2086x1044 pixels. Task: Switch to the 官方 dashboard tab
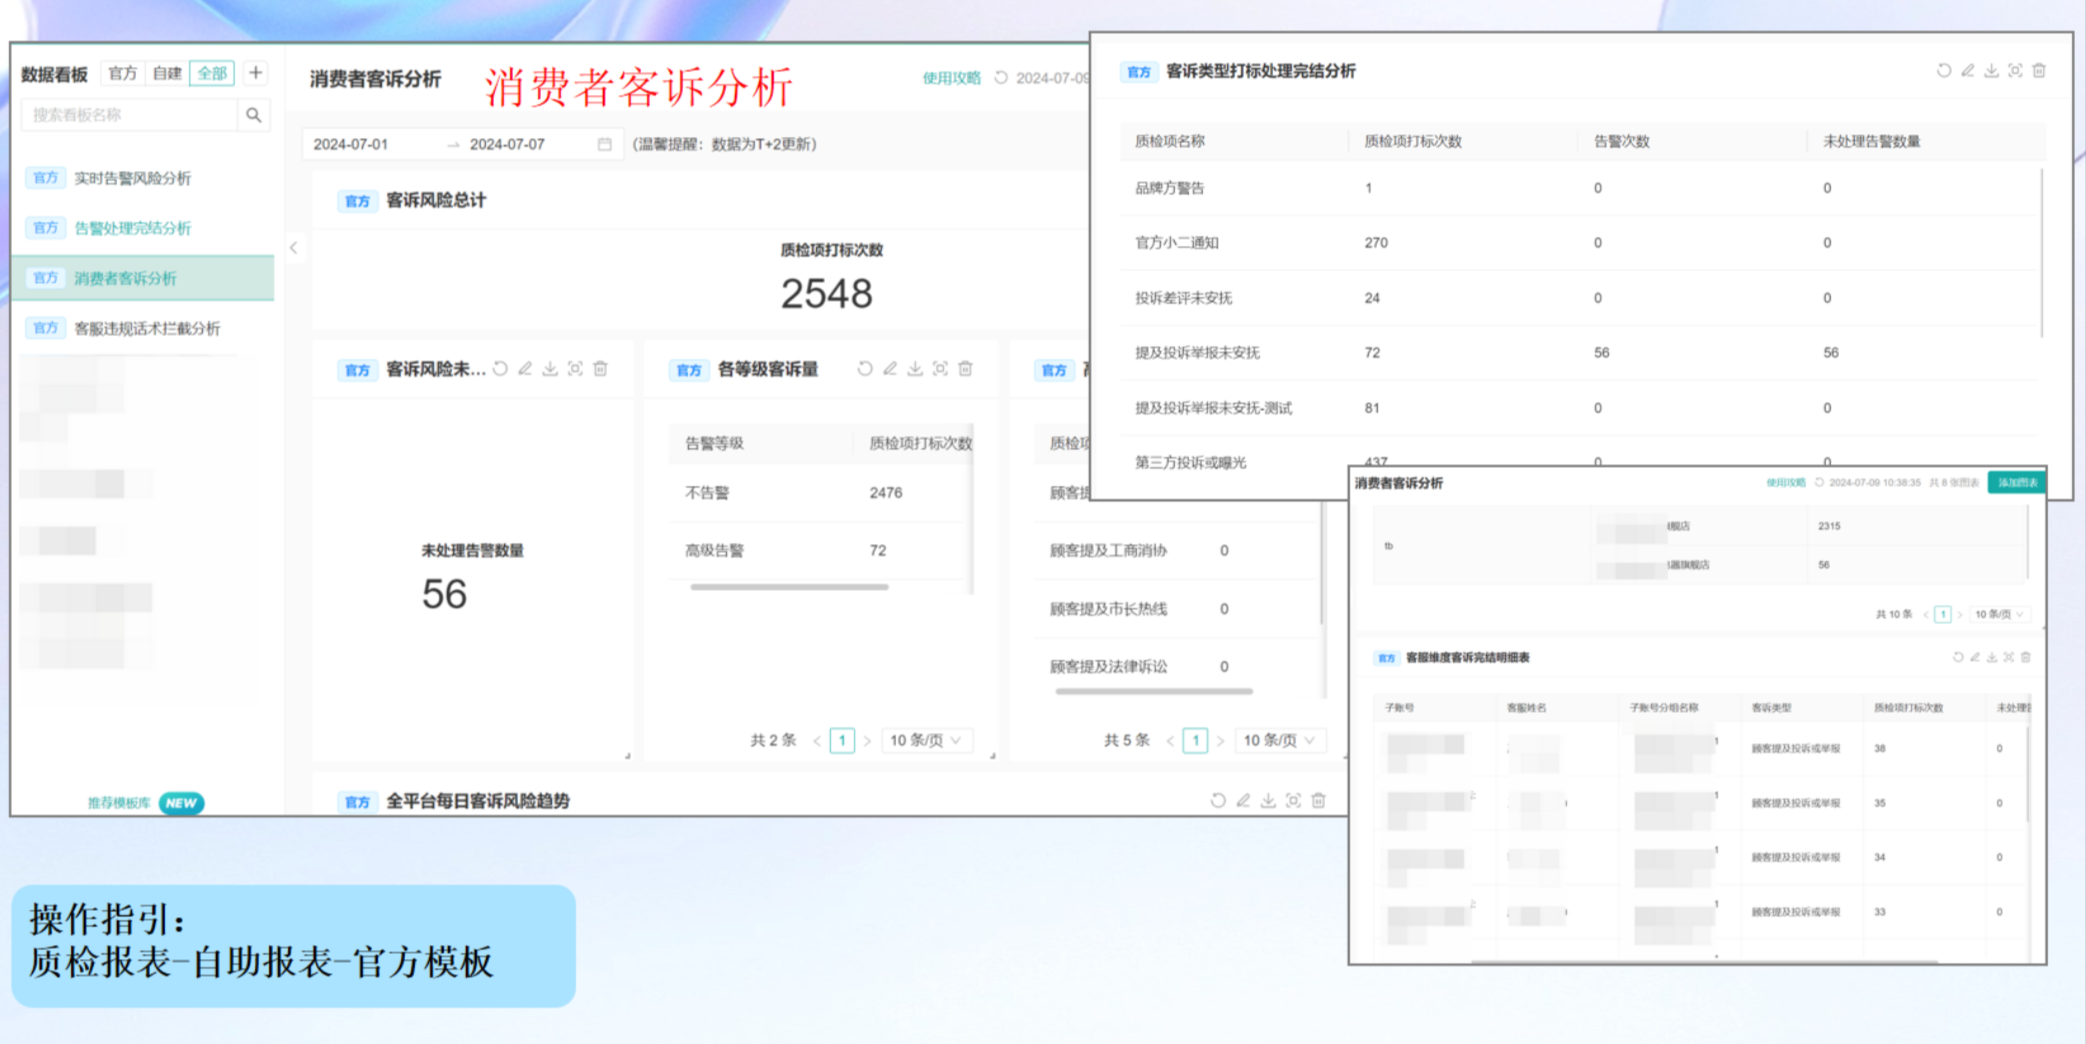pos(123,73)
